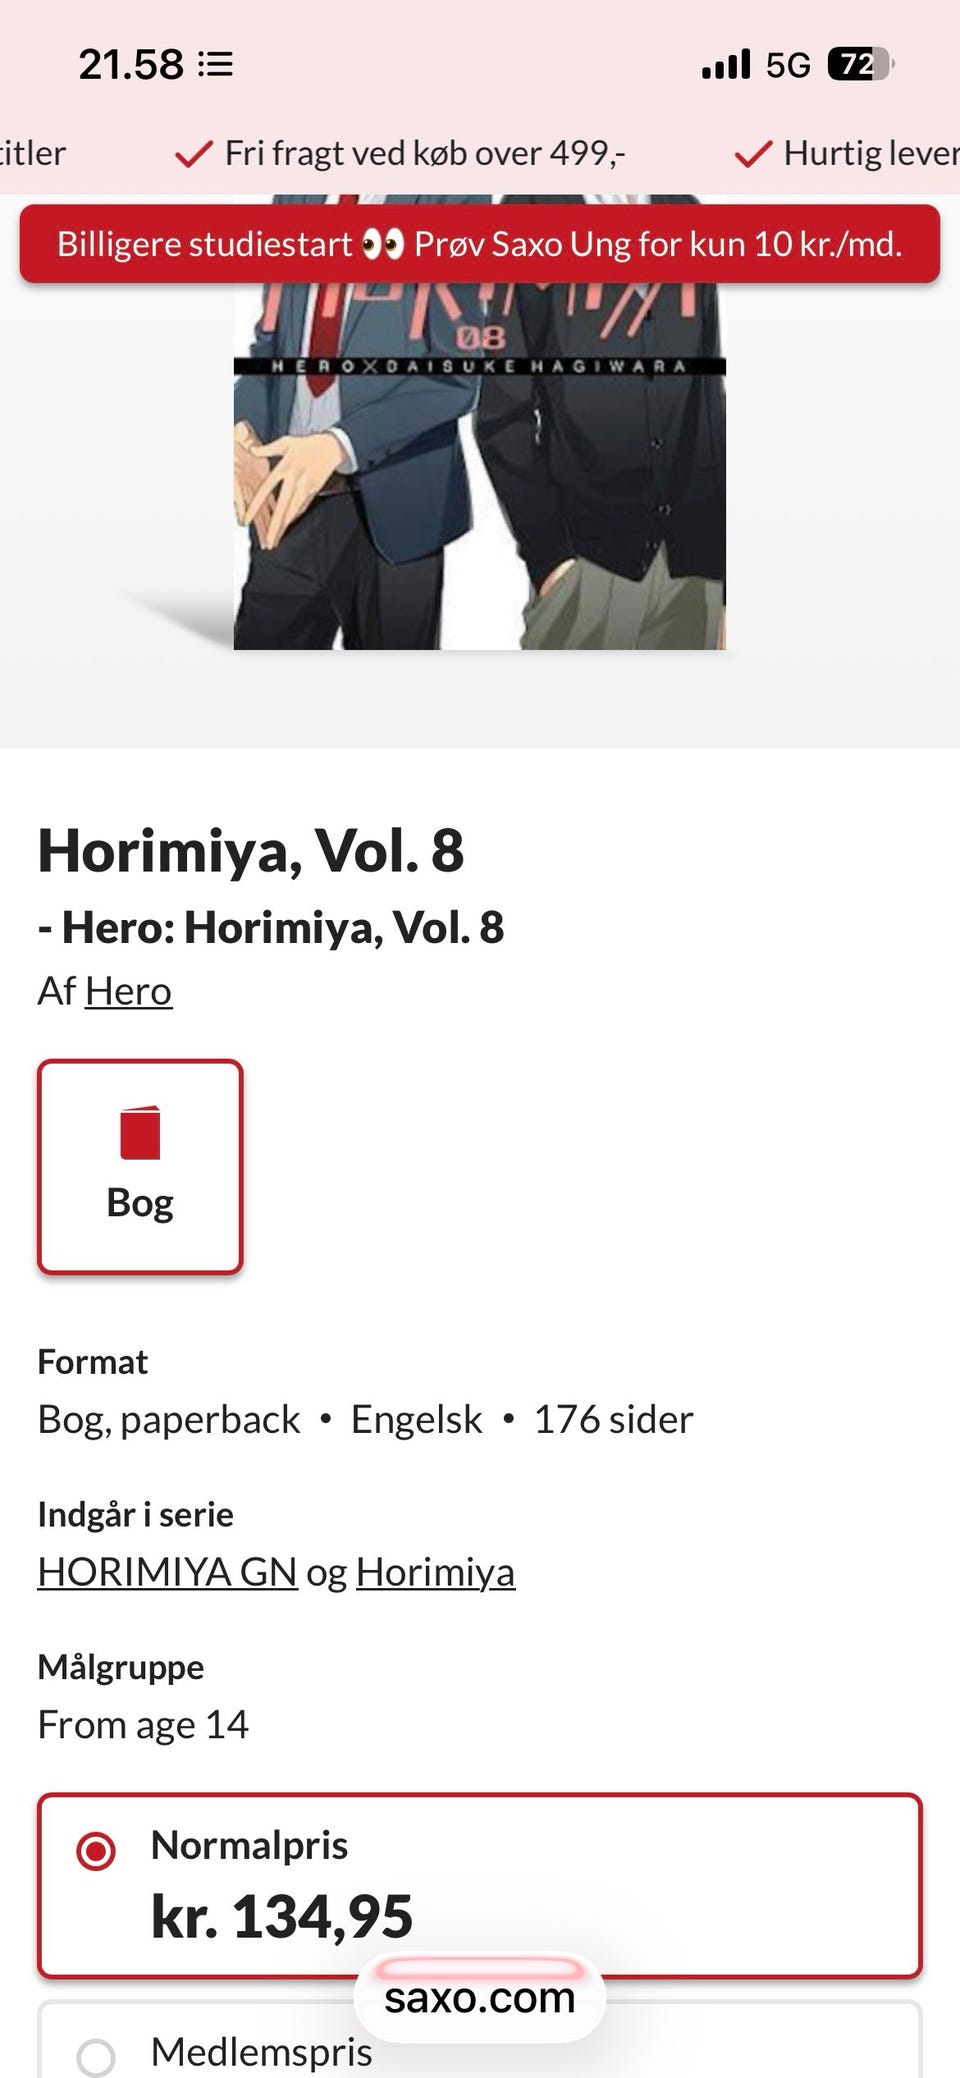This screenshot has height=2078, width=960.
Task: Tap checkmark beside Hurtig levering text
Action: point(753,153)
